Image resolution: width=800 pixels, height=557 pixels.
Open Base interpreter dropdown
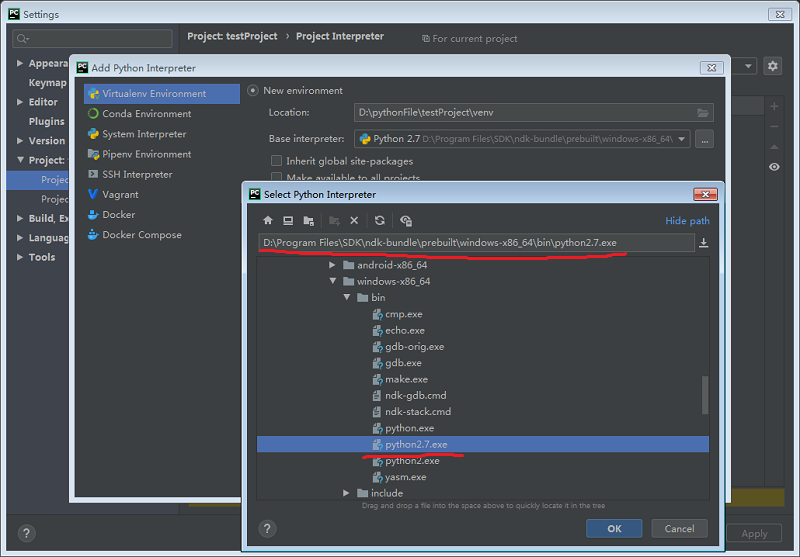tap(682, 139)
